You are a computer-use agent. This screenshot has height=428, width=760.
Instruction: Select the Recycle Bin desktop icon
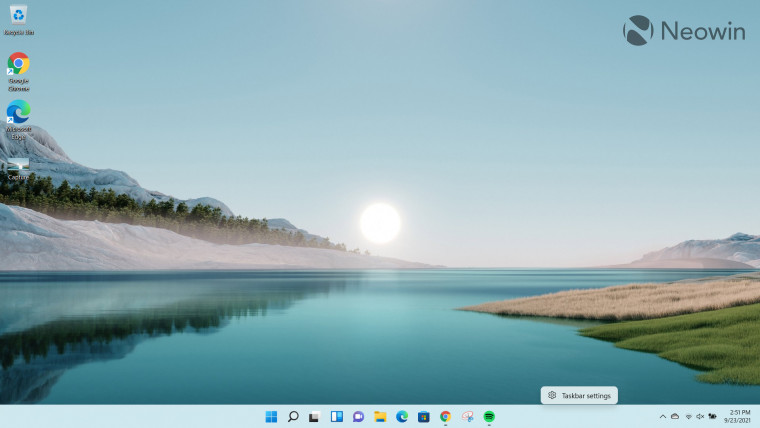click(18, 20)
